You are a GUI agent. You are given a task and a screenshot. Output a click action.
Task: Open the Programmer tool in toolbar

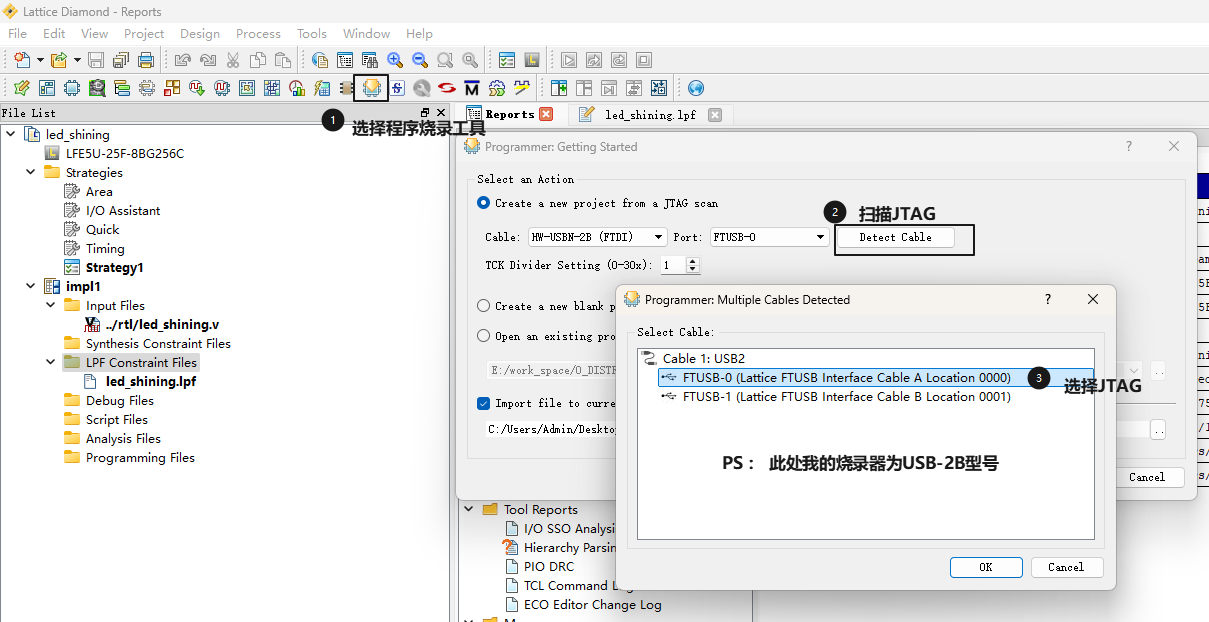coord(371,88)
